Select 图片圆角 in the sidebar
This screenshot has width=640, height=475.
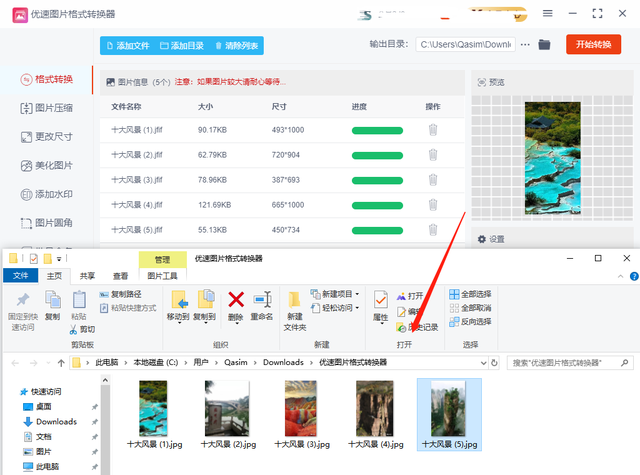tap(47, 223)
